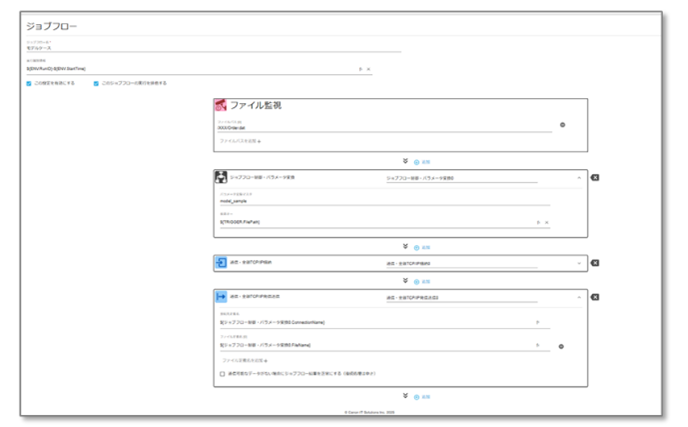Delete the parameter conversion block with its X icon

pos(595,177)
